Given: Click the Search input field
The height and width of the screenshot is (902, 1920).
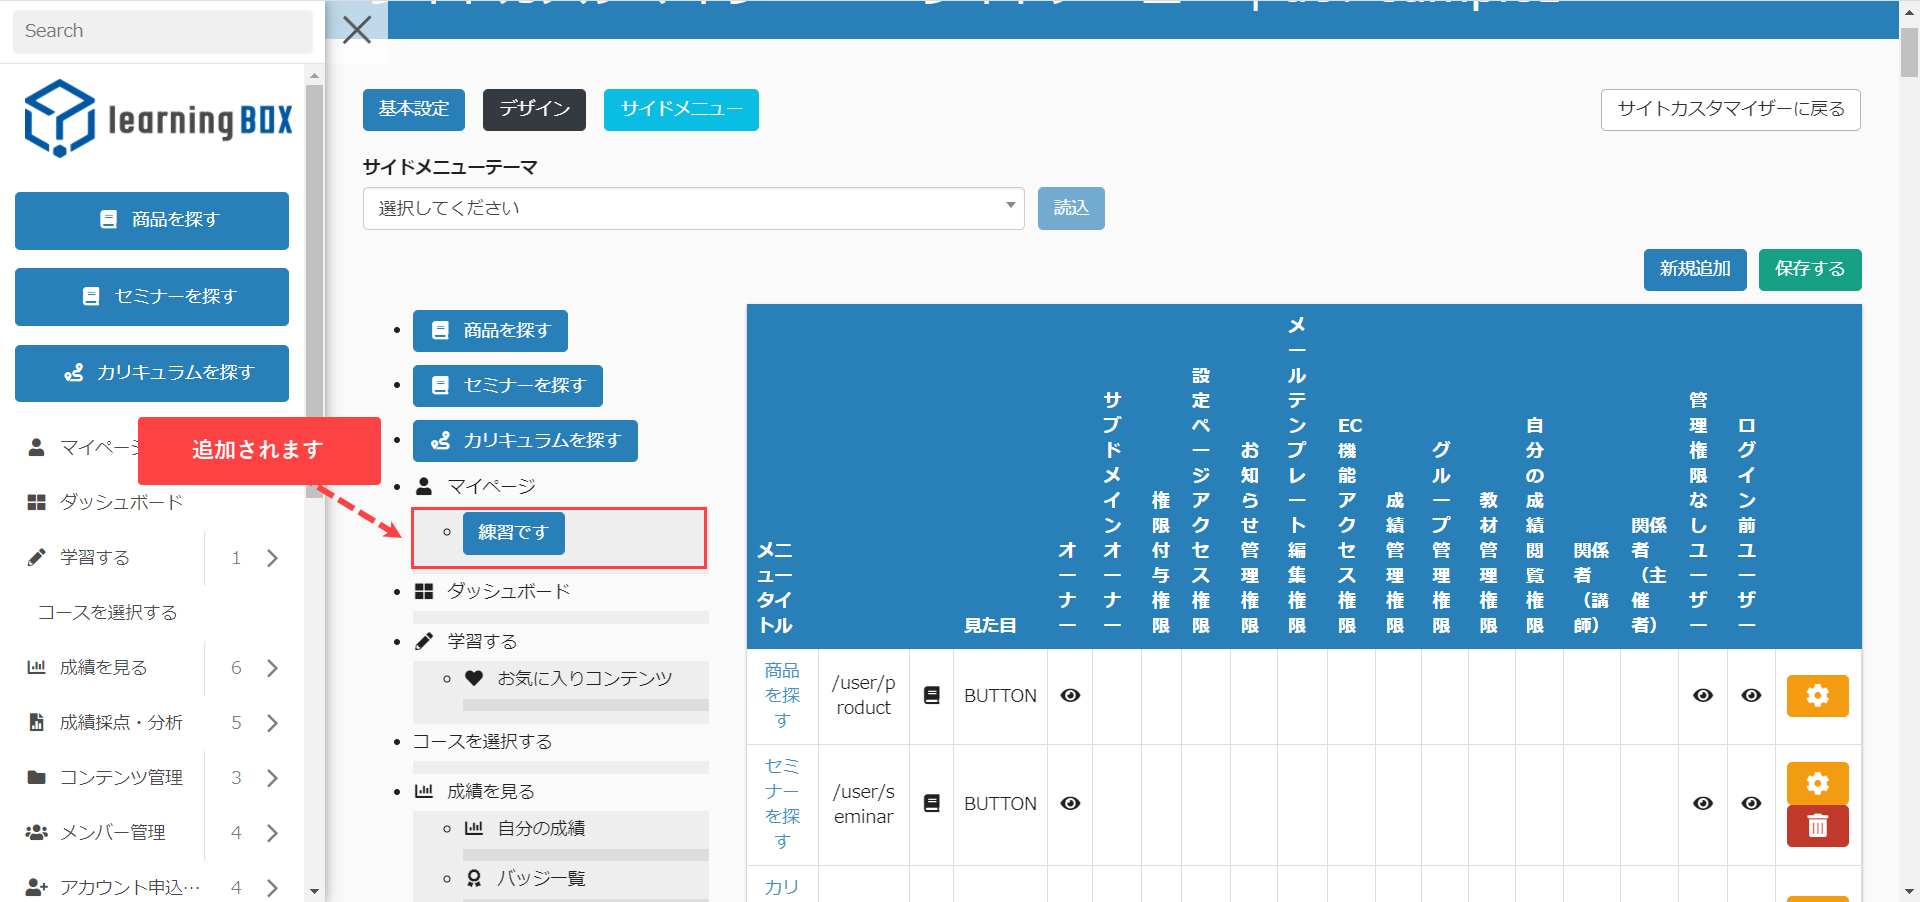Looking at the screenshot, I should click(162, 31).
